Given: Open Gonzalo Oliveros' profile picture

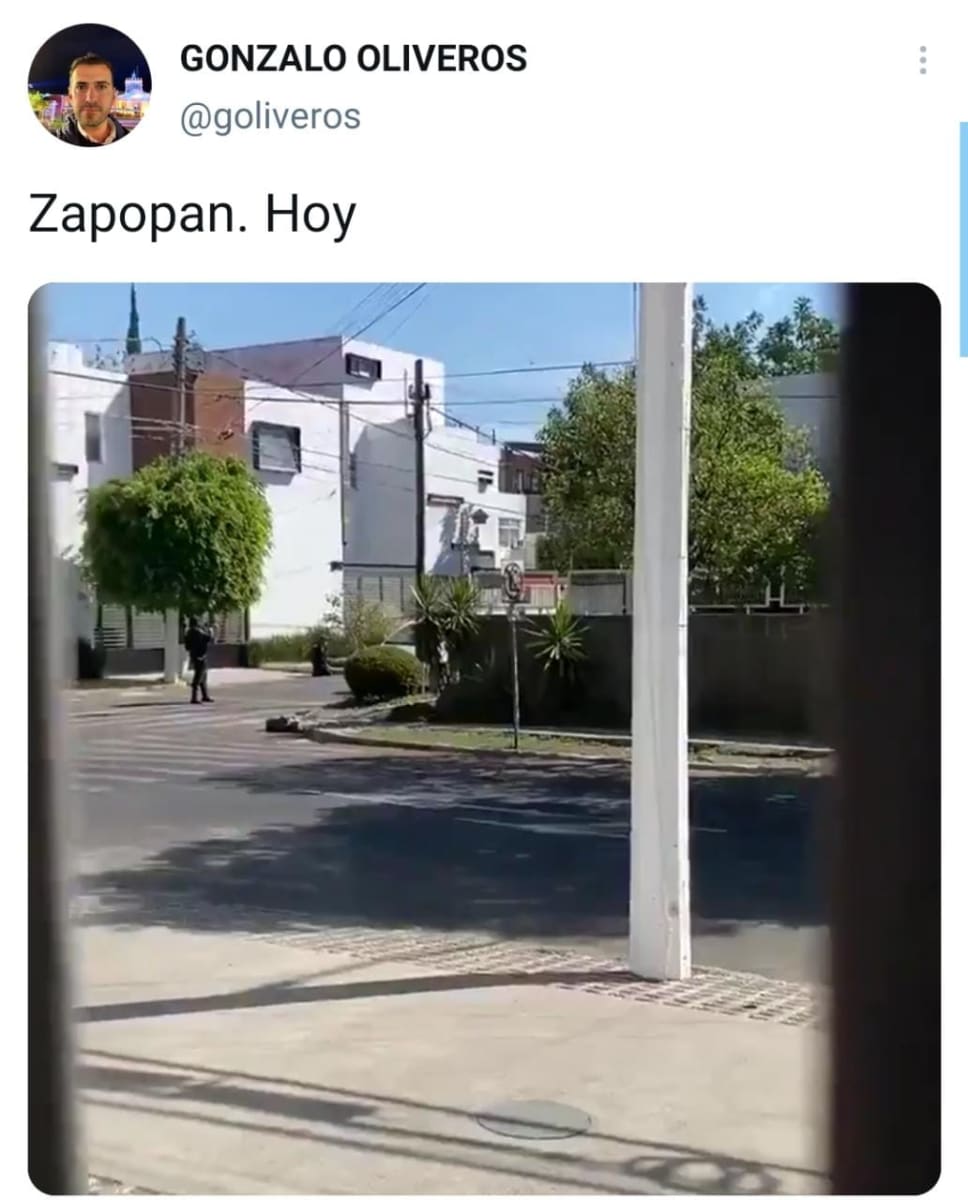Looking at the screenshot, I should [x=90, y=85].
